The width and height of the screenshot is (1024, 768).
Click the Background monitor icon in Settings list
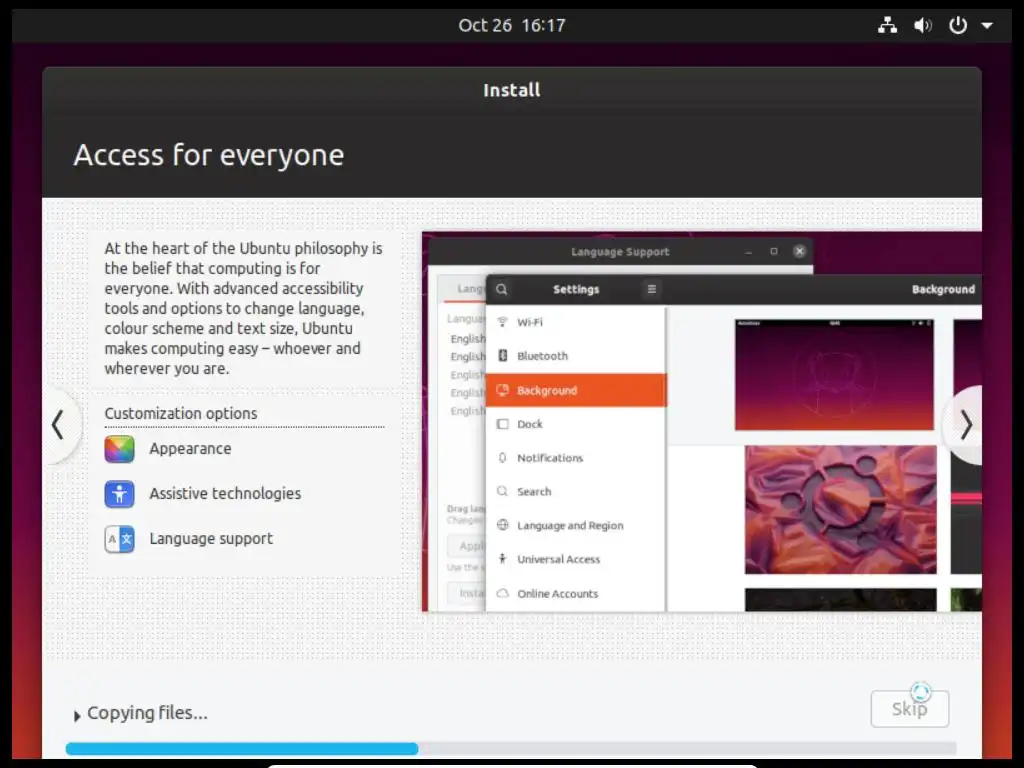(x=502, y=391)
